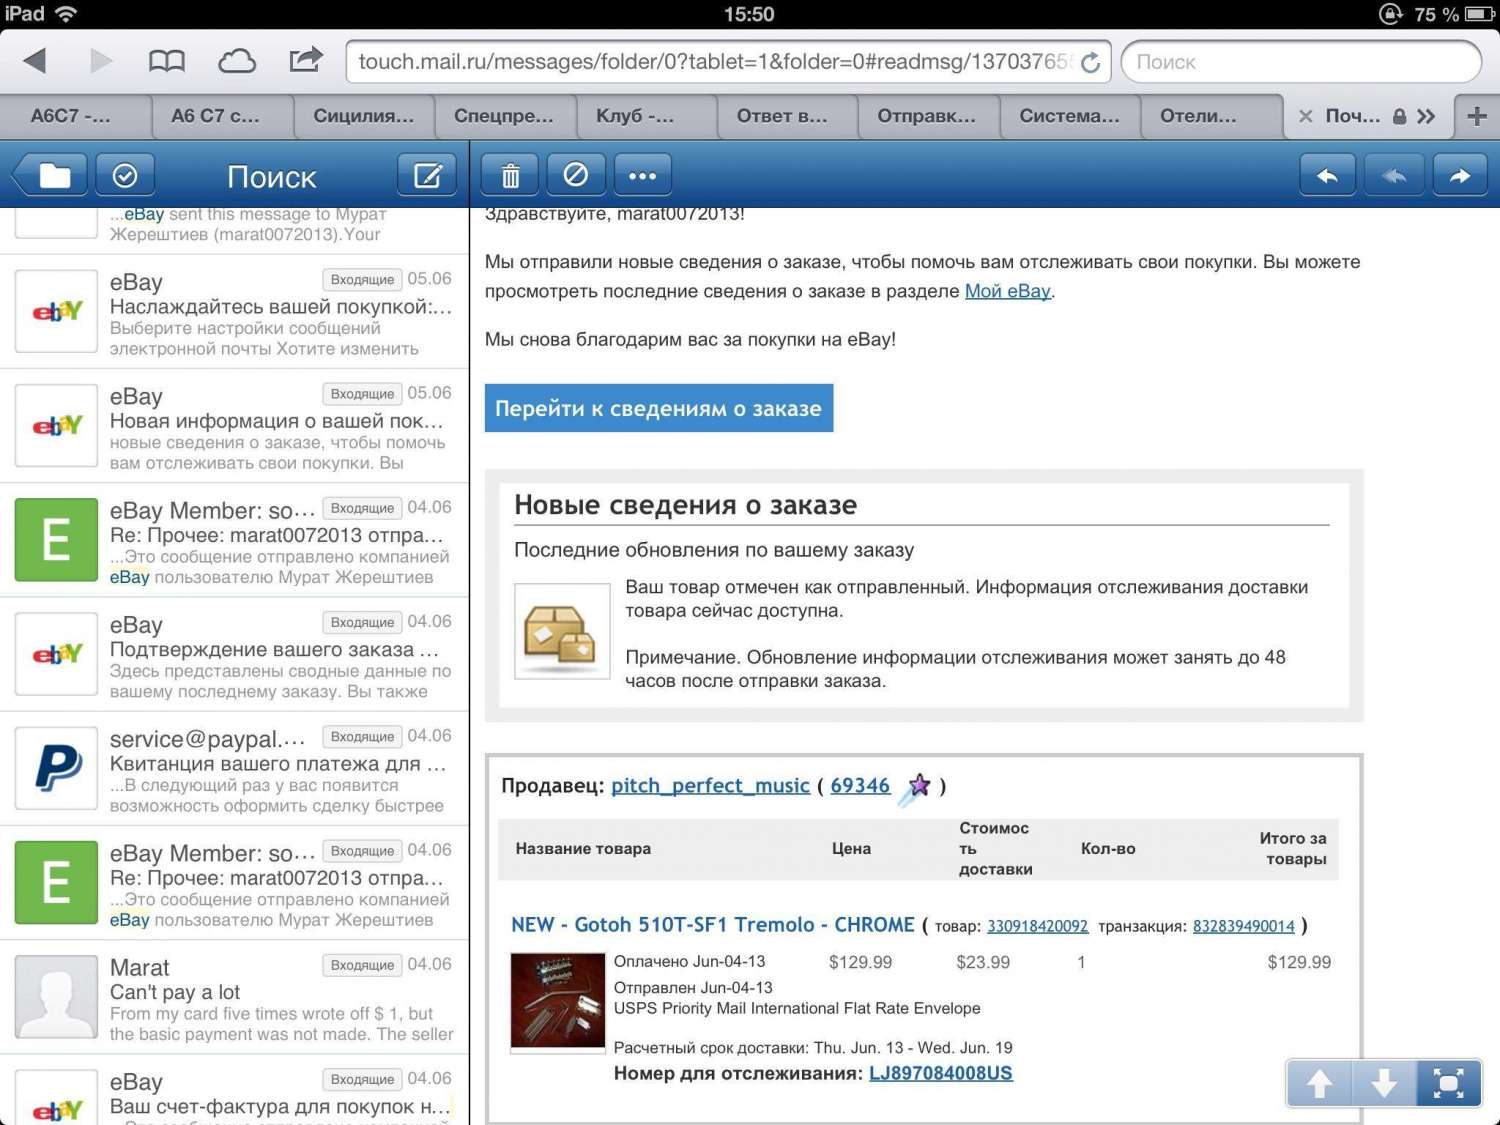
Task: Open more actions with the three dots
Action: point(642,176)
